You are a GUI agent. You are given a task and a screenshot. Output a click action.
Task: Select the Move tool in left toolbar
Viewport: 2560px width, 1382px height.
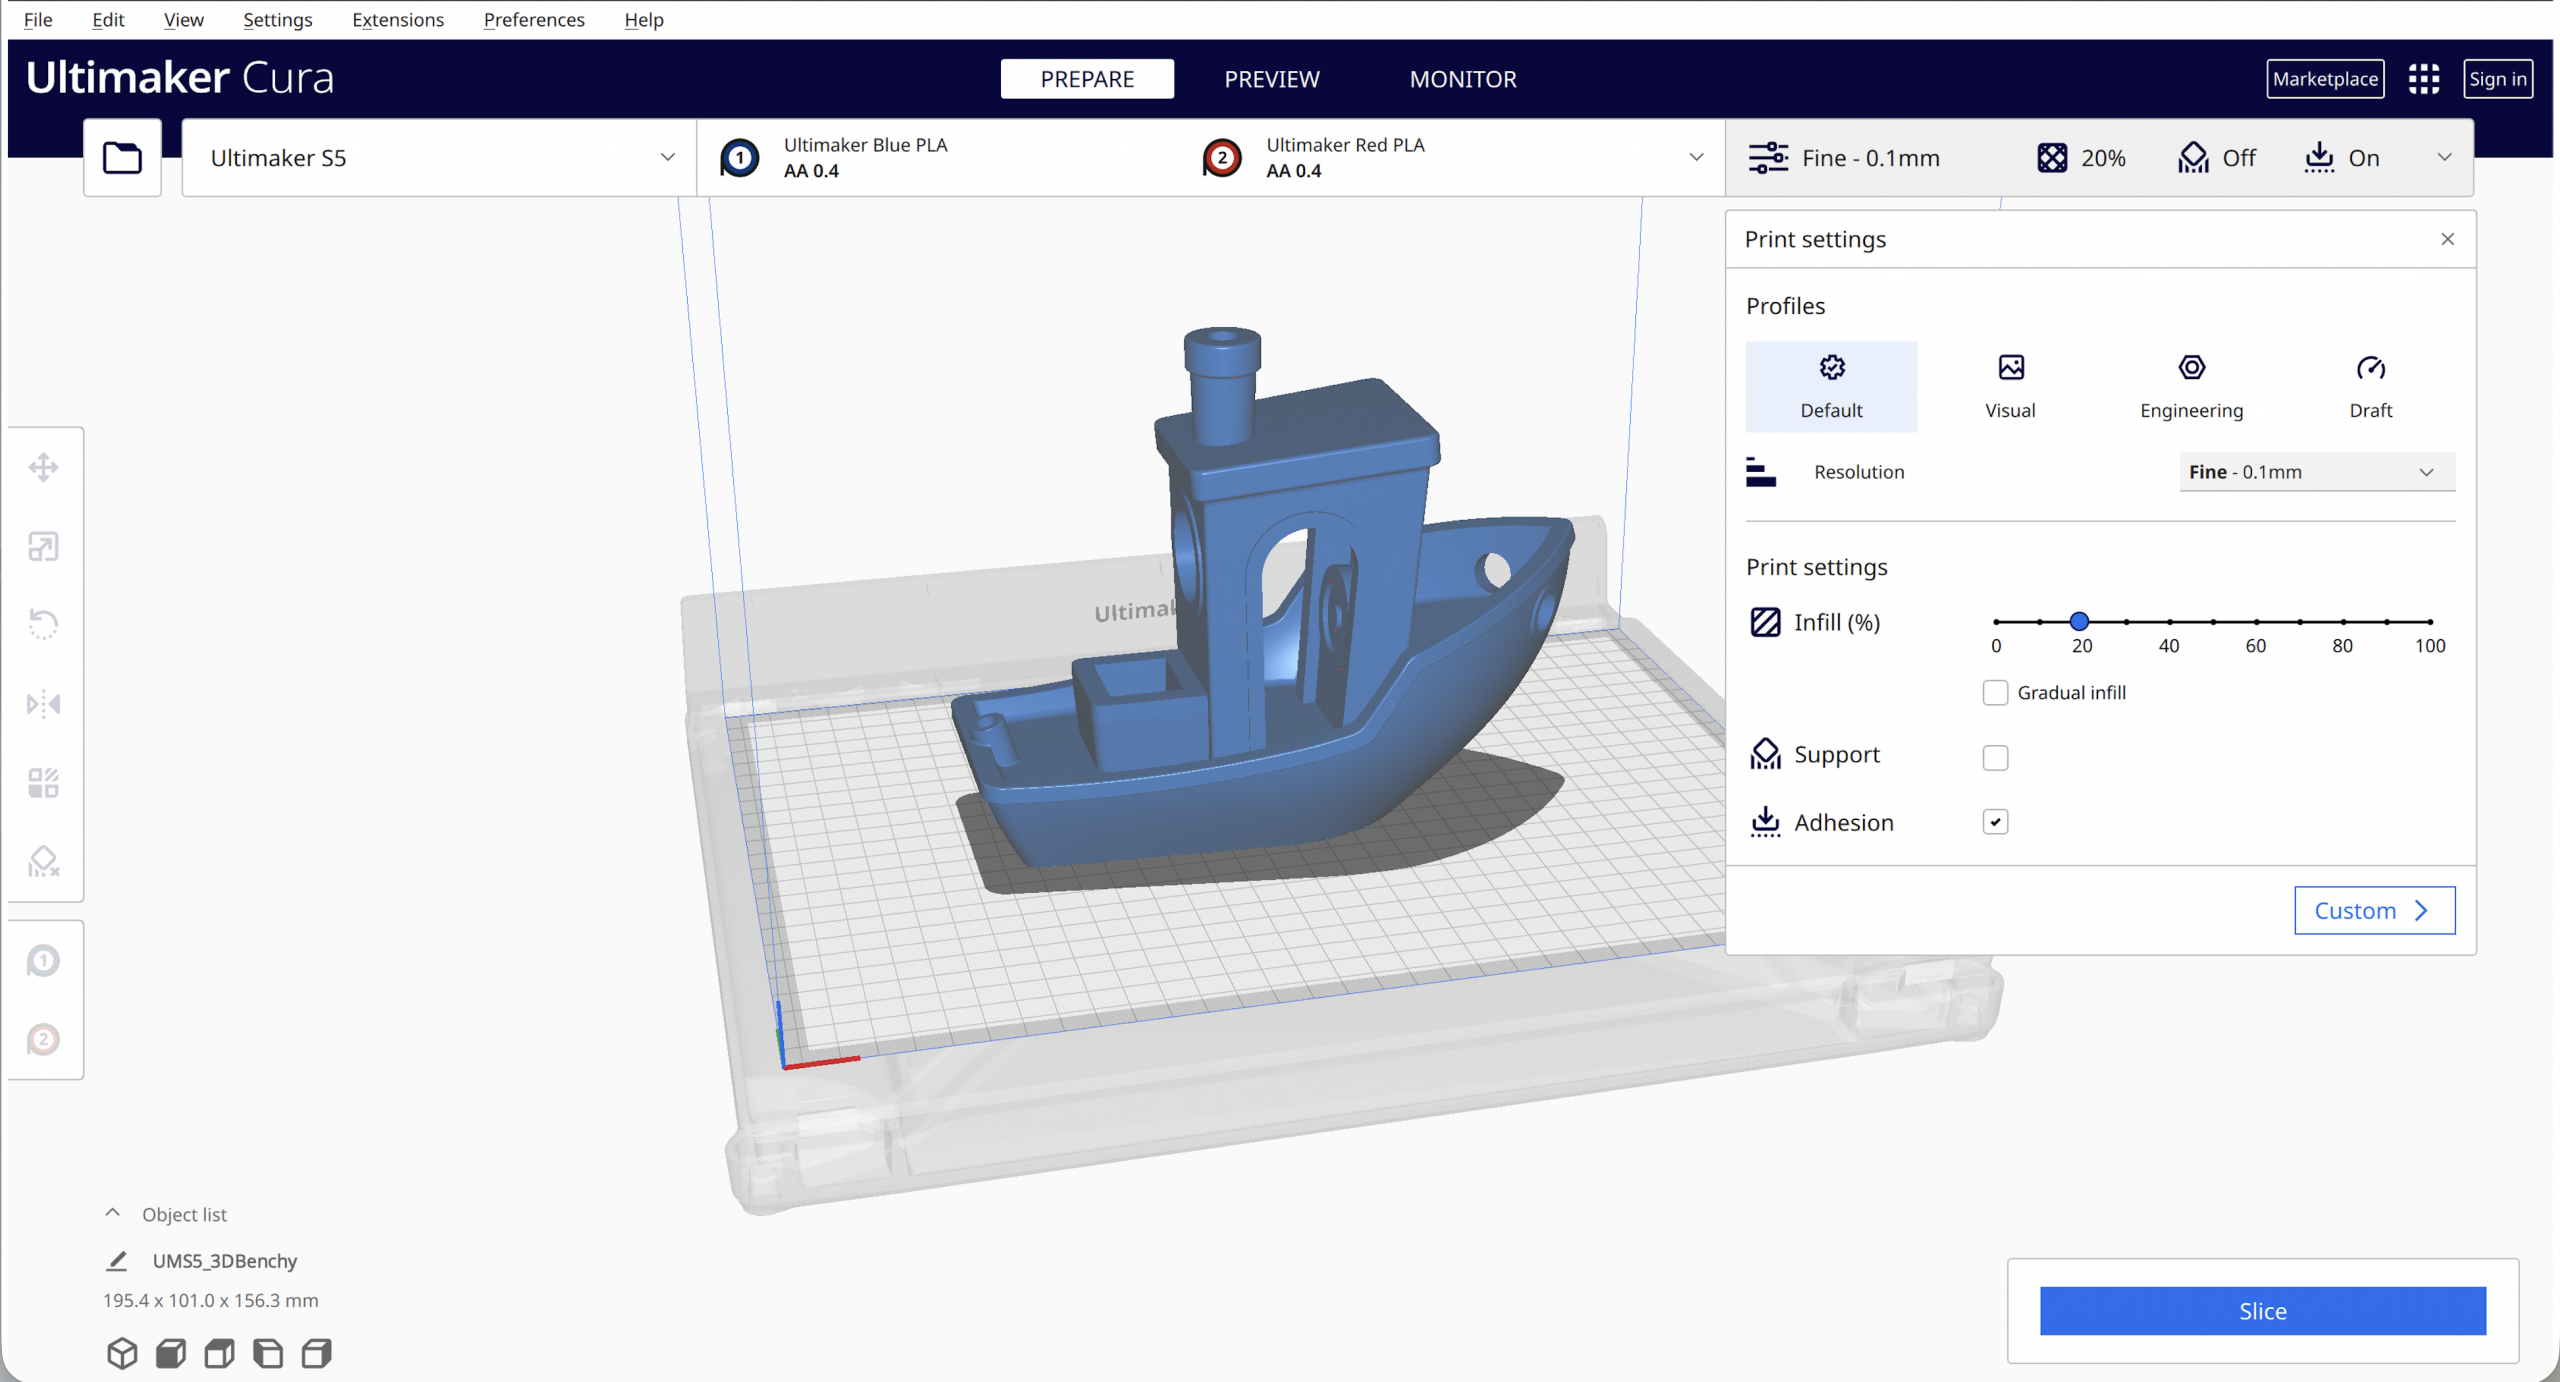[x=43, y=467]
